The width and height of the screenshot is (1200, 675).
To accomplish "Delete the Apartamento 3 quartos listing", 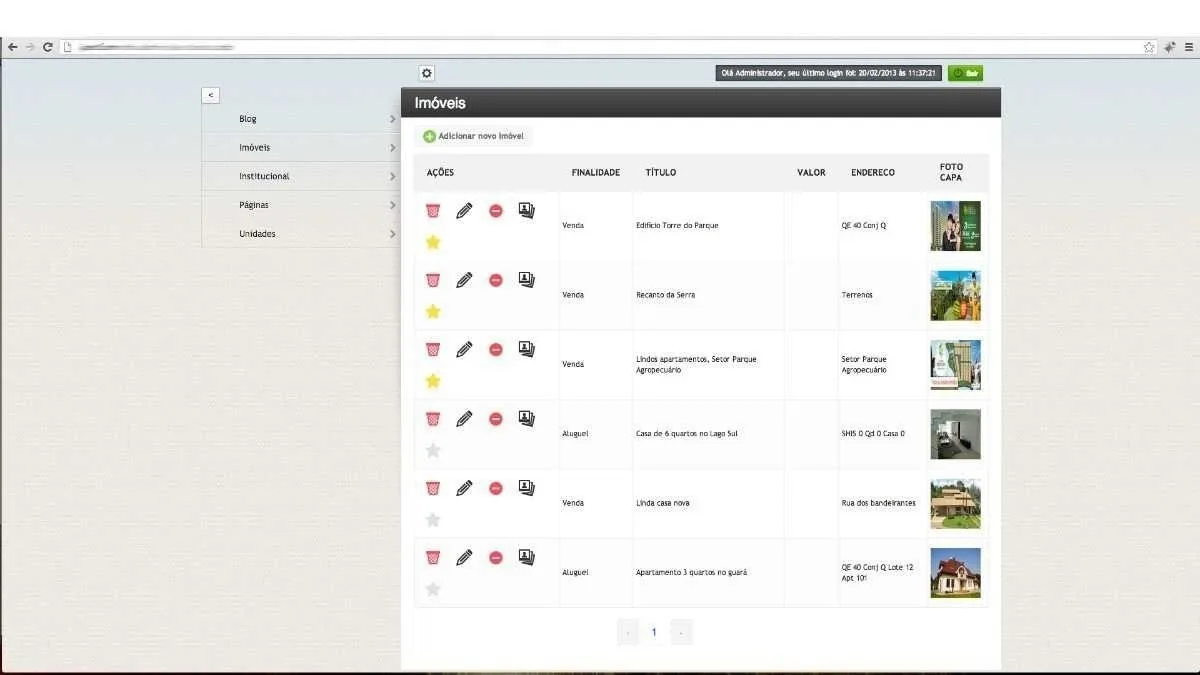I will [x=433, y=558].
